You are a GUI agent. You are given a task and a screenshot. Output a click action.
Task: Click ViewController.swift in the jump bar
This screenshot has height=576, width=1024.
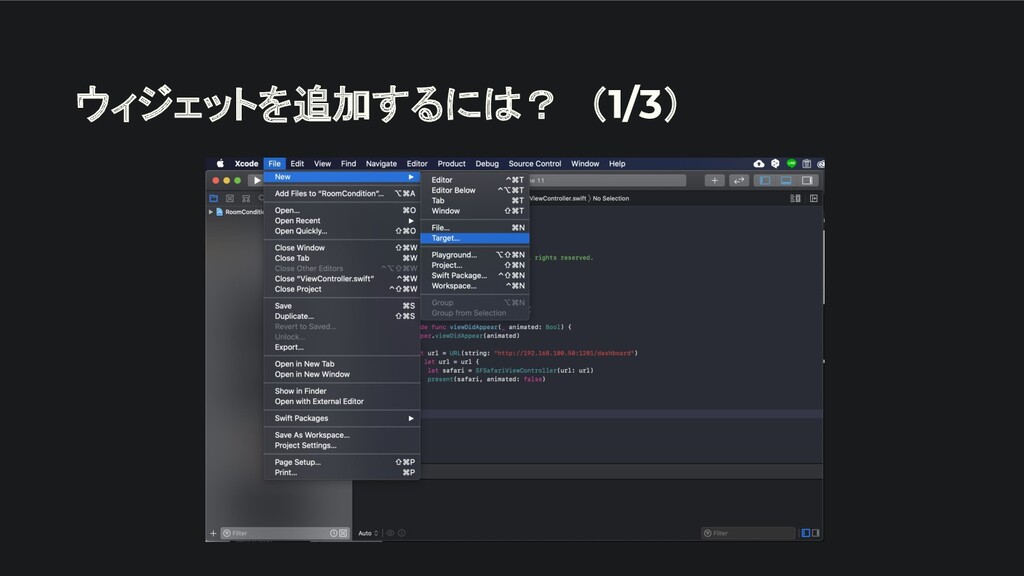point(558,199)
